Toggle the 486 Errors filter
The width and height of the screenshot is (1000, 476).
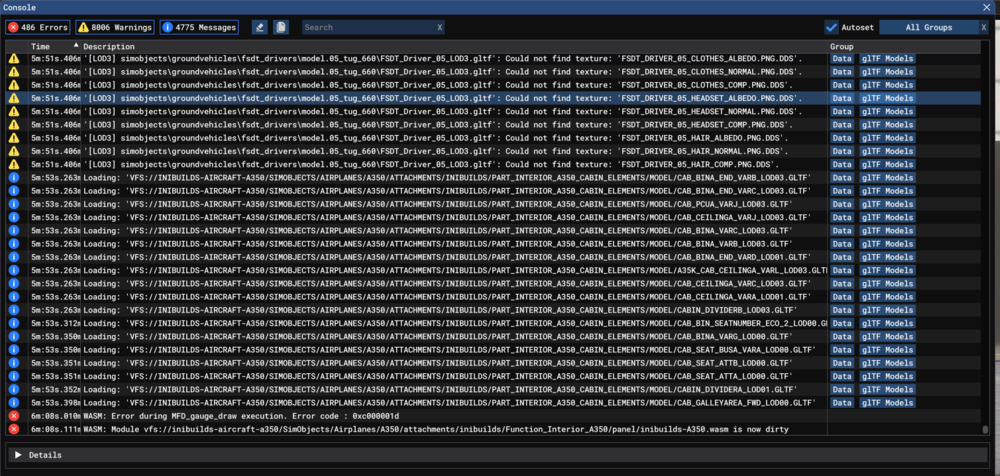click(x=37, y=28)
